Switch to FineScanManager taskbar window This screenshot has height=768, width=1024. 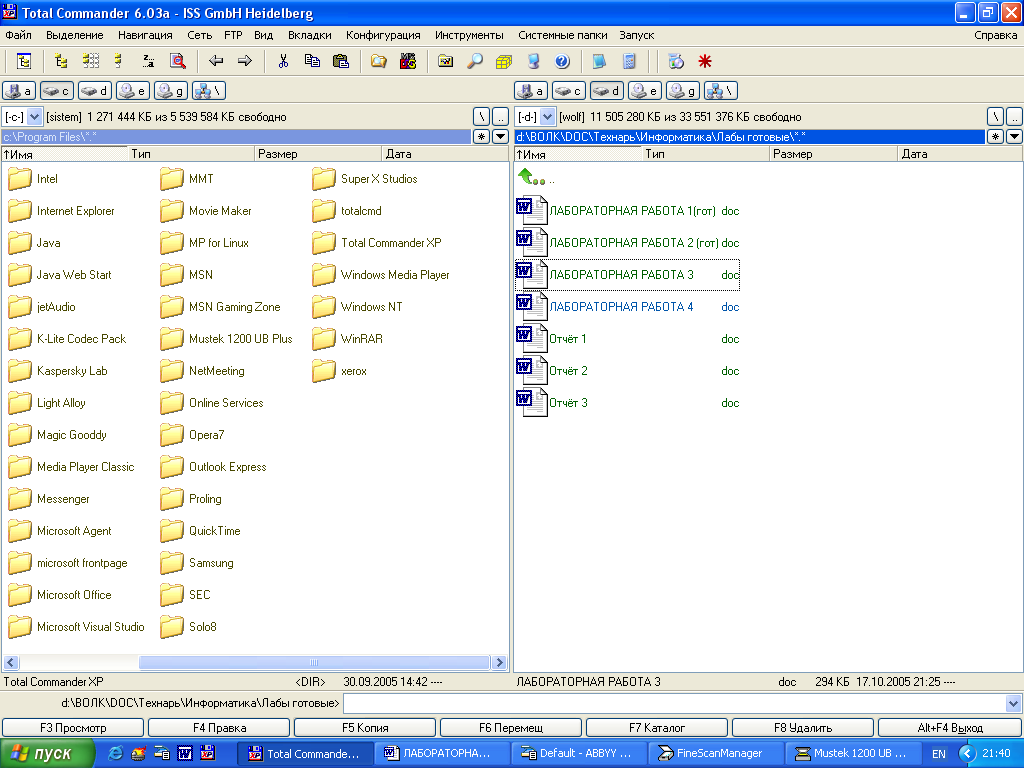pyautogui.click(x=715, y=754)
